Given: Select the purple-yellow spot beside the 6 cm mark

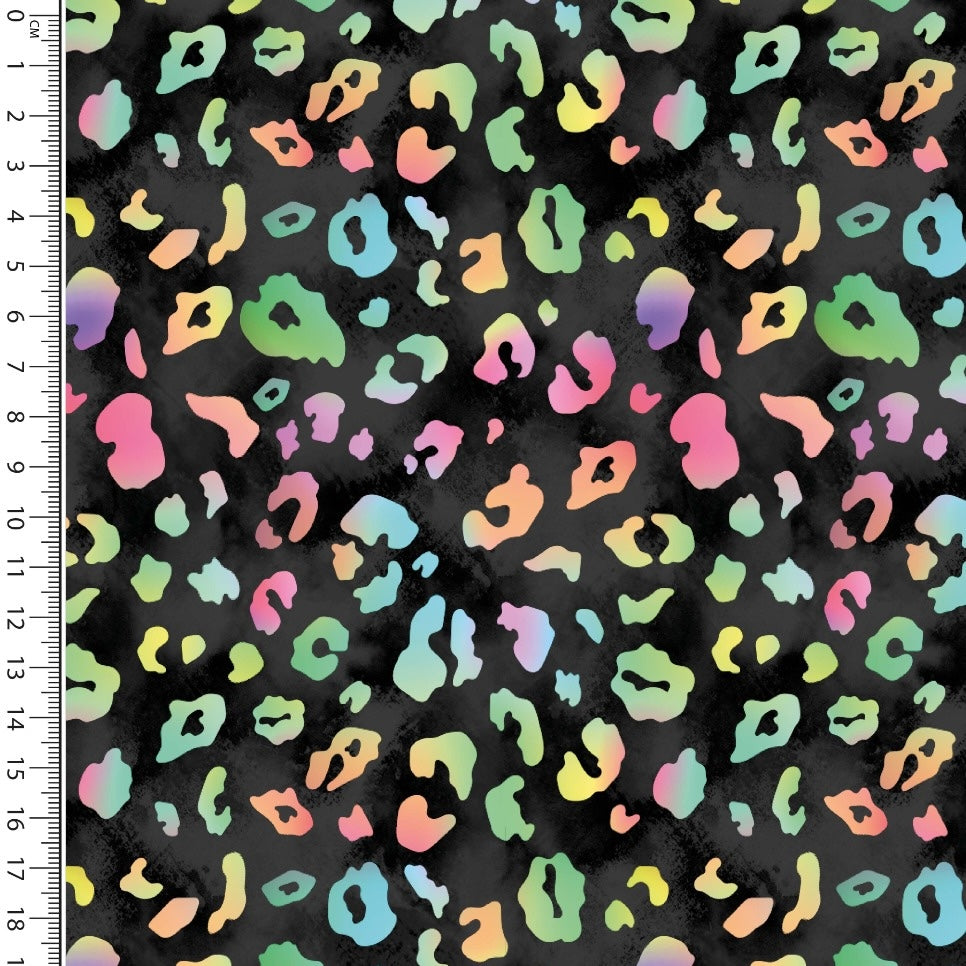Looking at the screenshot, I should point(92,308).
